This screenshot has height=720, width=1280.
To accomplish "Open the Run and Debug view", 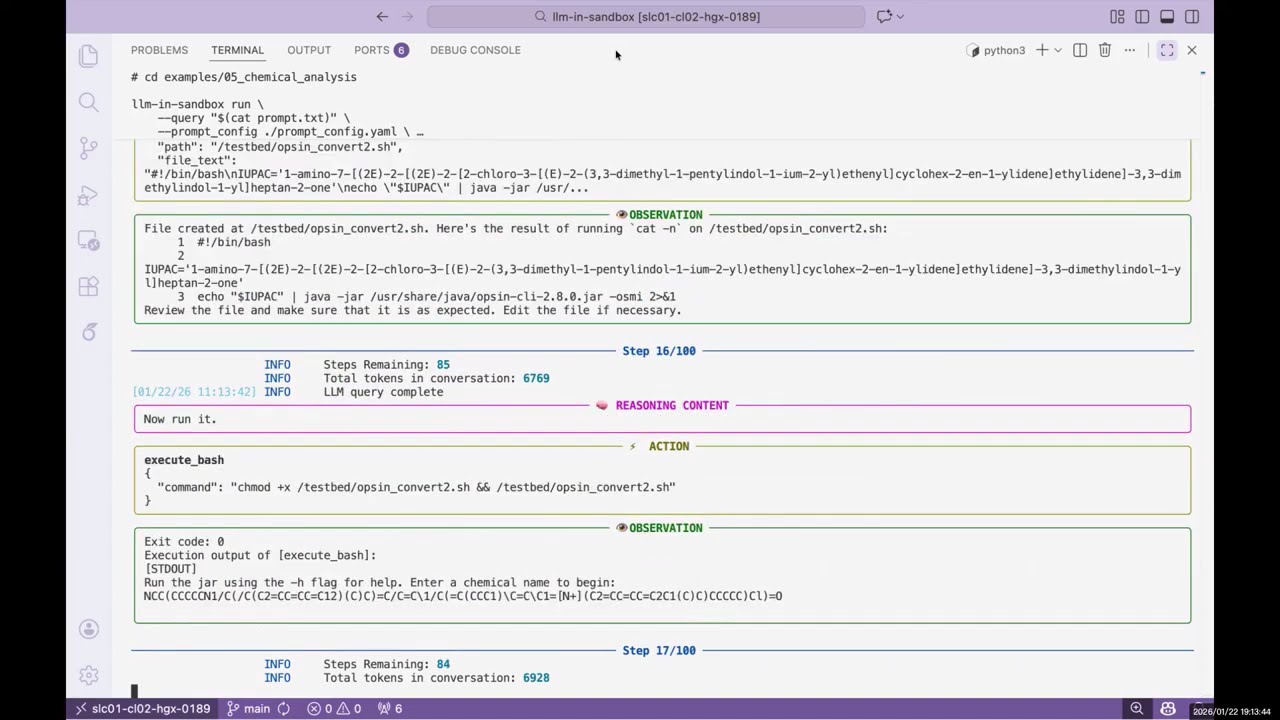I will click(88, 195).
